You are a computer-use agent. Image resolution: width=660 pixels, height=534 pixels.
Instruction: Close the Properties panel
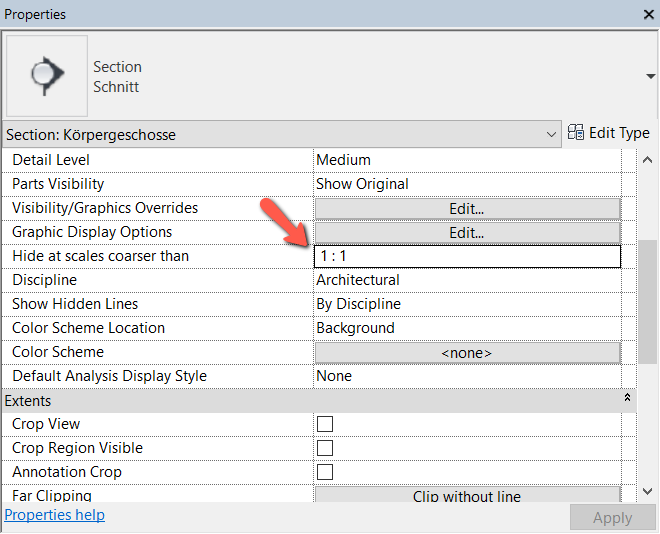[x=649, y=15]
